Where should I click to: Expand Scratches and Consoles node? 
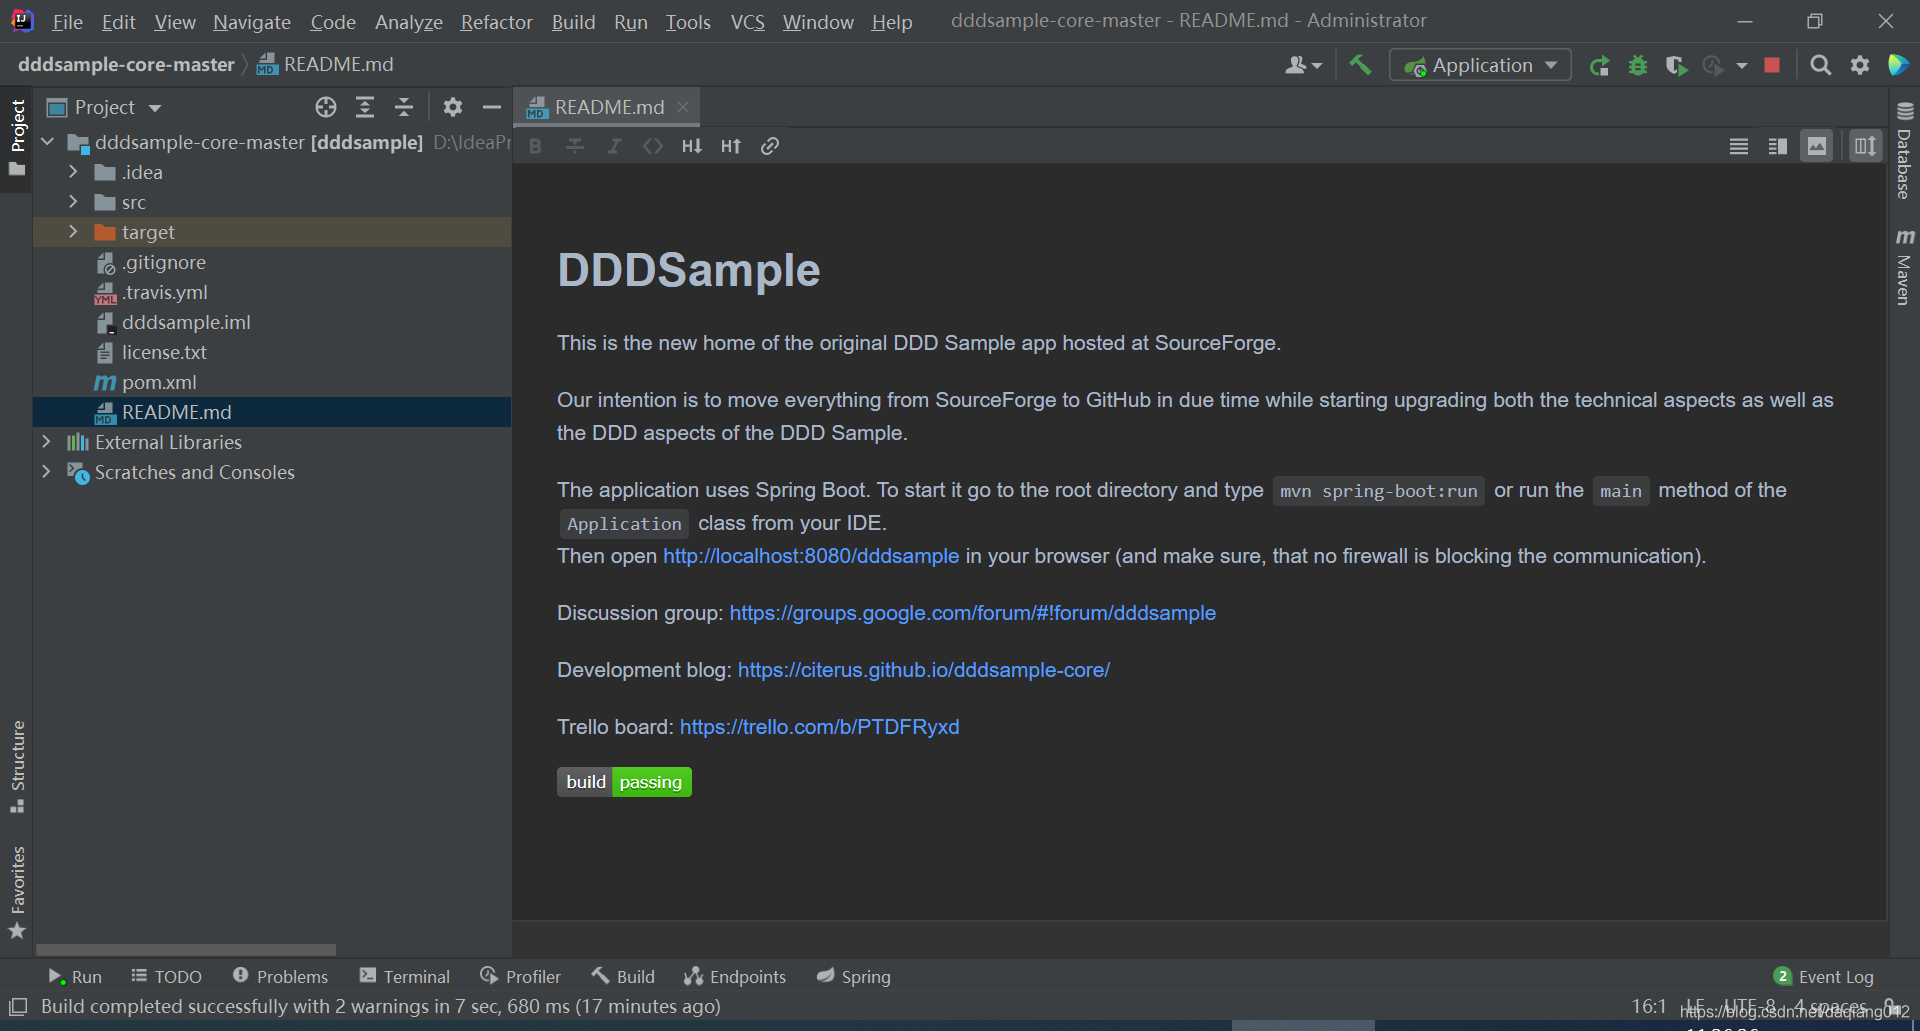coord(47,472)
